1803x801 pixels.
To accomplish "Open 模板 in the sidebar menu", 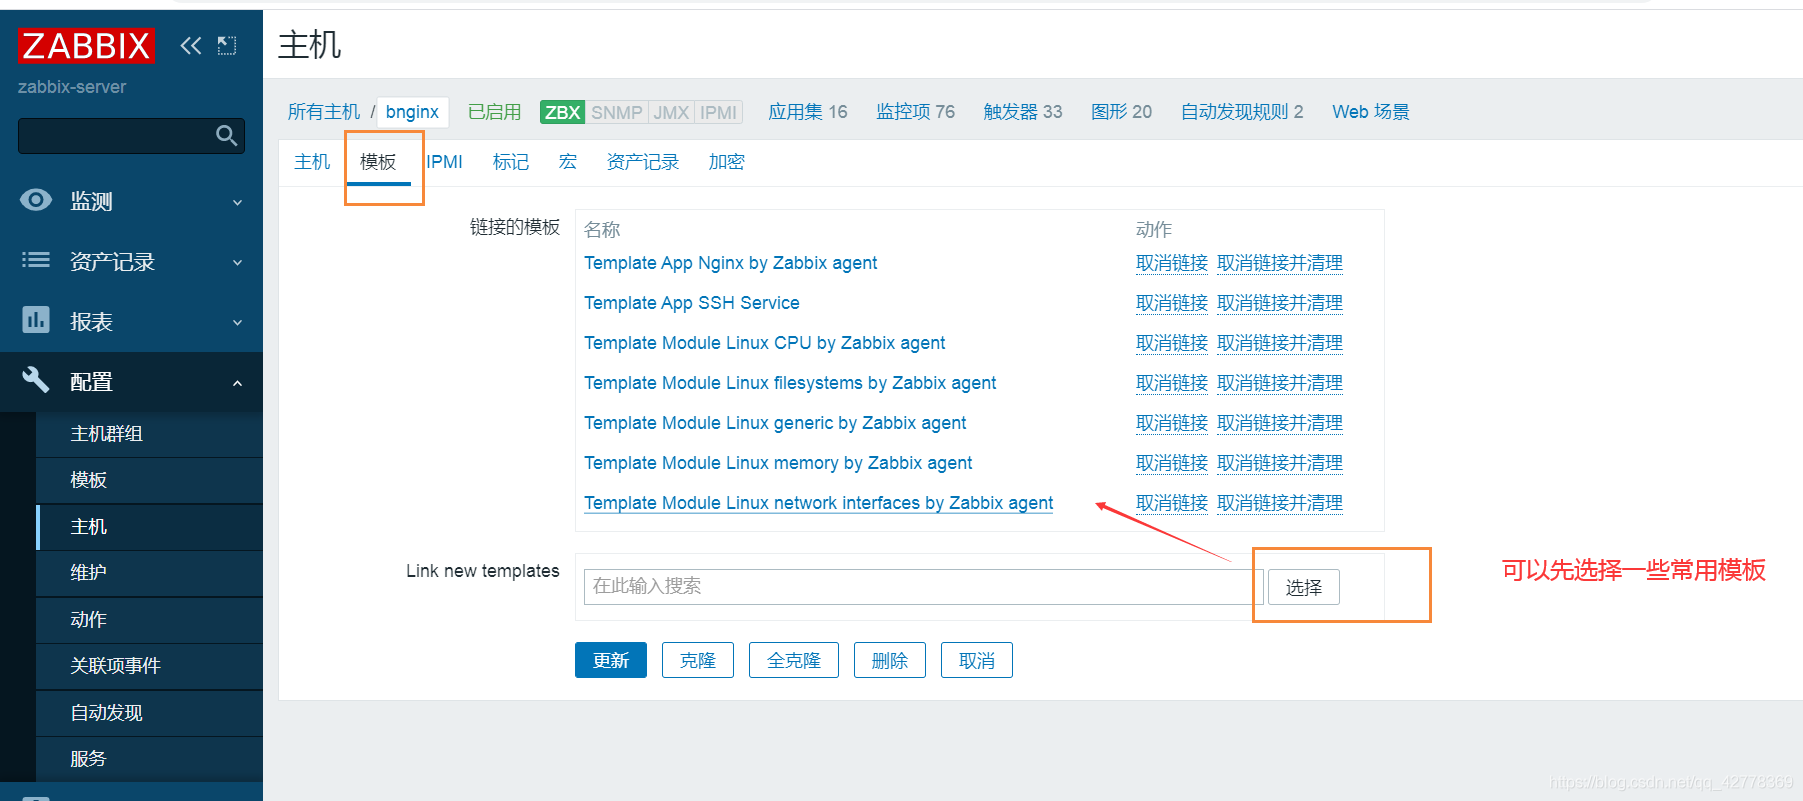I will [x=150, y=480].
